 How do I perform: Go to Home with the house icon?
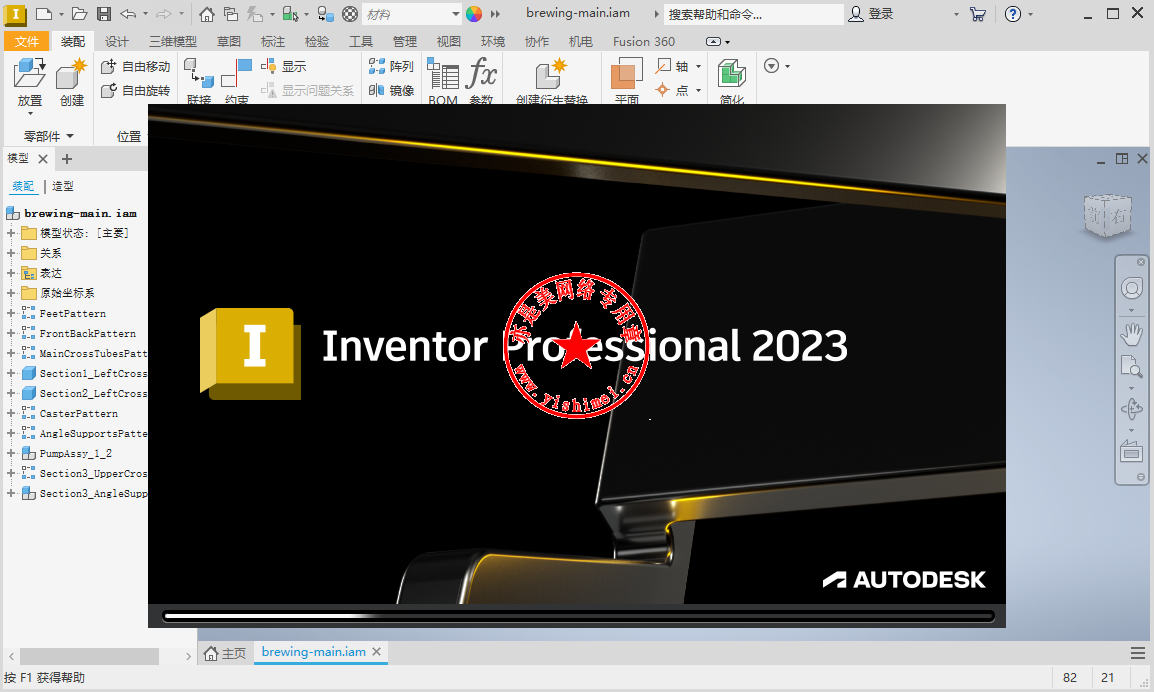tap(207, 13)
